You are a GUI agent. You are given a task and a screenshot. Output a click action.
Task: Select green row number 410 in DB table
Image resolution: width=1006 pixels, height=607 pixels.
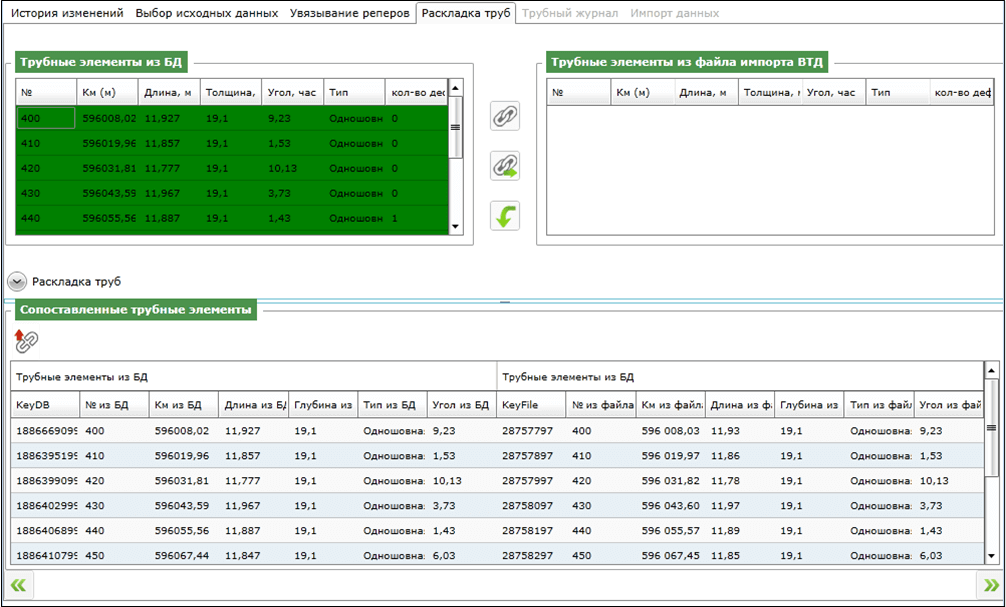tap(232, 143)
